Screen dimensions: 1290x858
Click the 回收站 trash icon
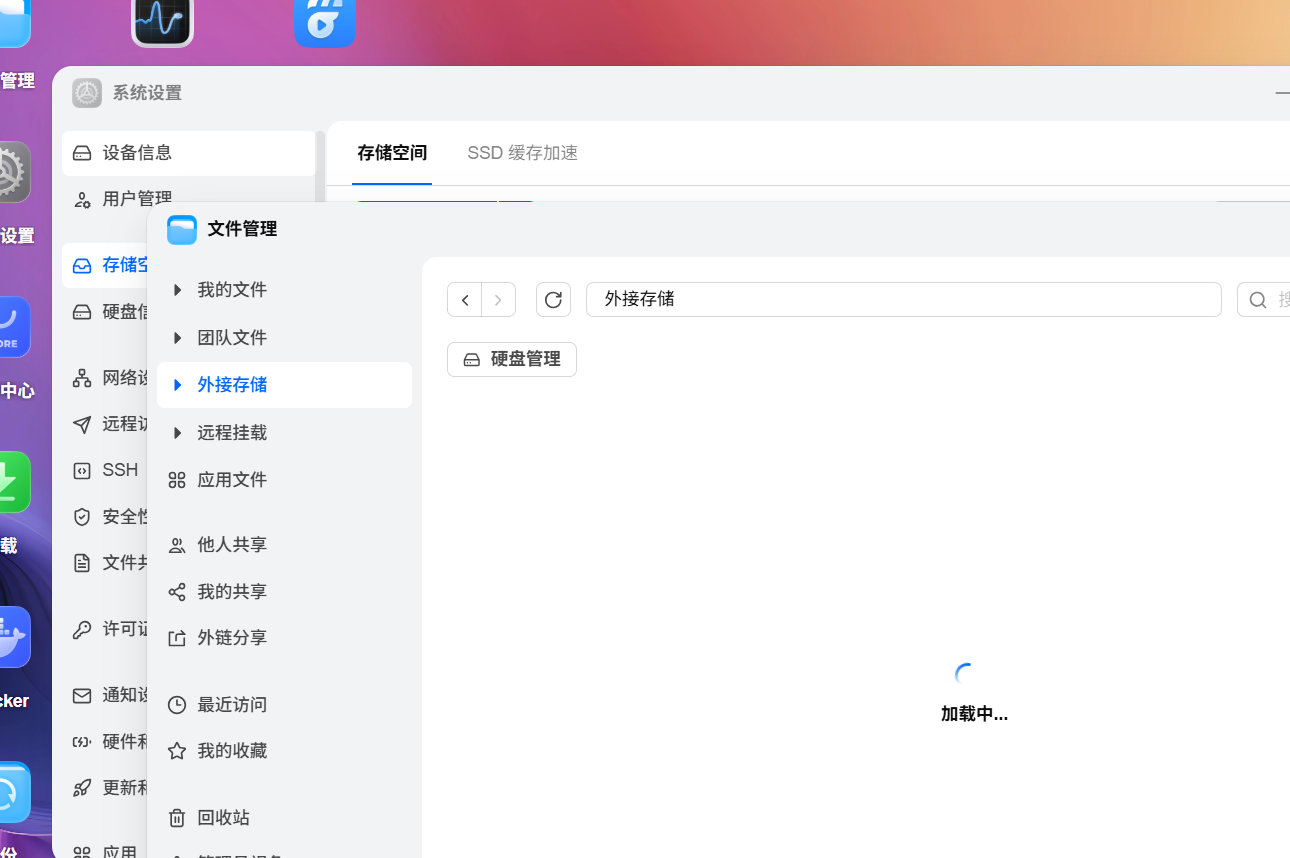[177, 818]
